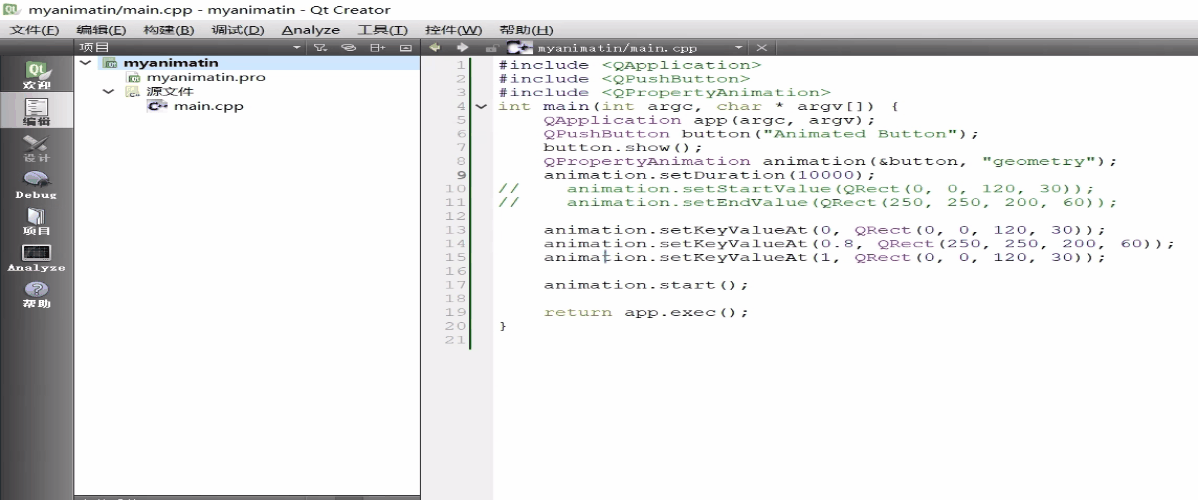Click the commented setStartValue line
Screen dimensions: 1198x500
click(796, 189)
